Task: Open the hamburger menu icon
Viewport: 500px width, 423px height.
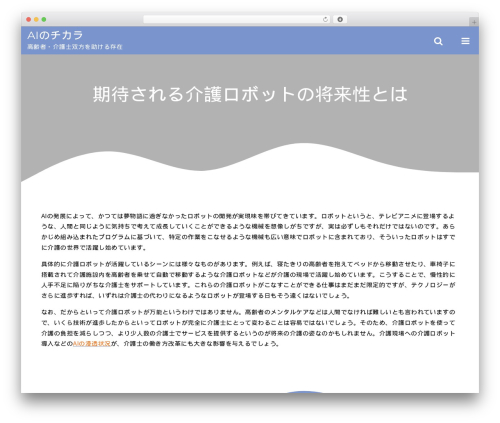Action: click(x=465, y=41)
